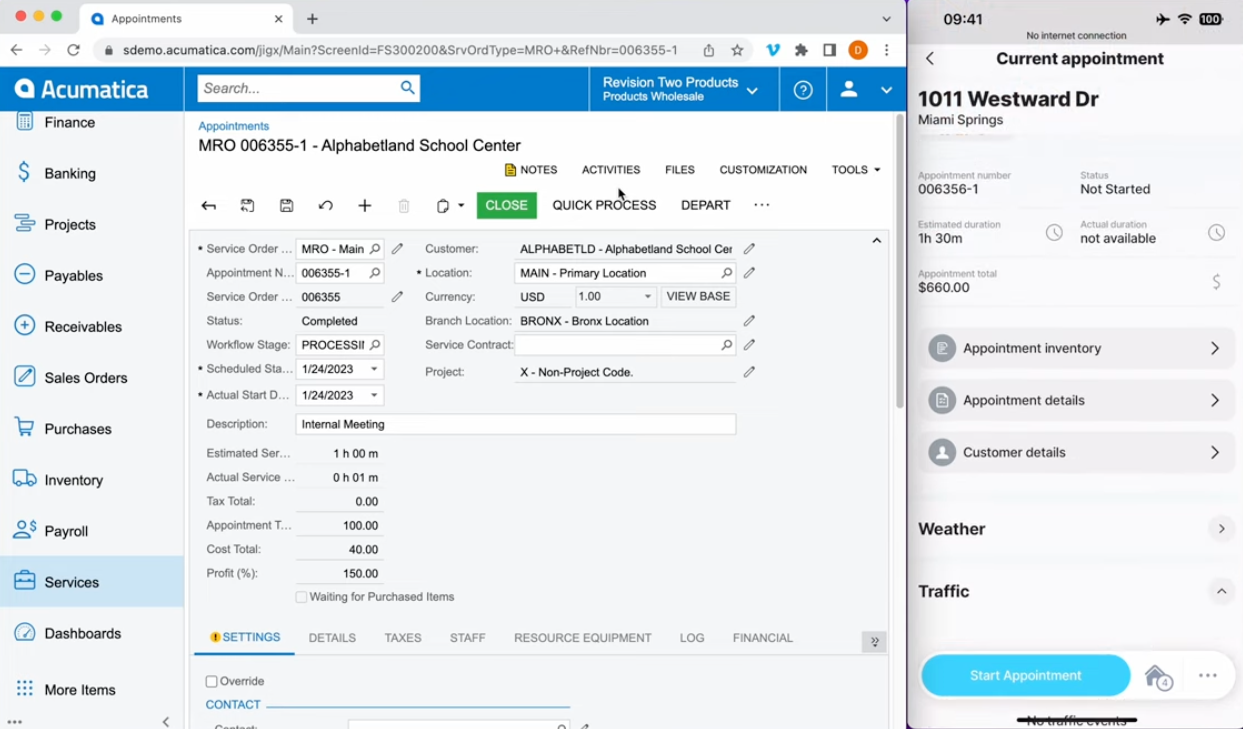Screen dimensions: 1243x729
Task: Click View Base currency button
Action: click(698, 297)
